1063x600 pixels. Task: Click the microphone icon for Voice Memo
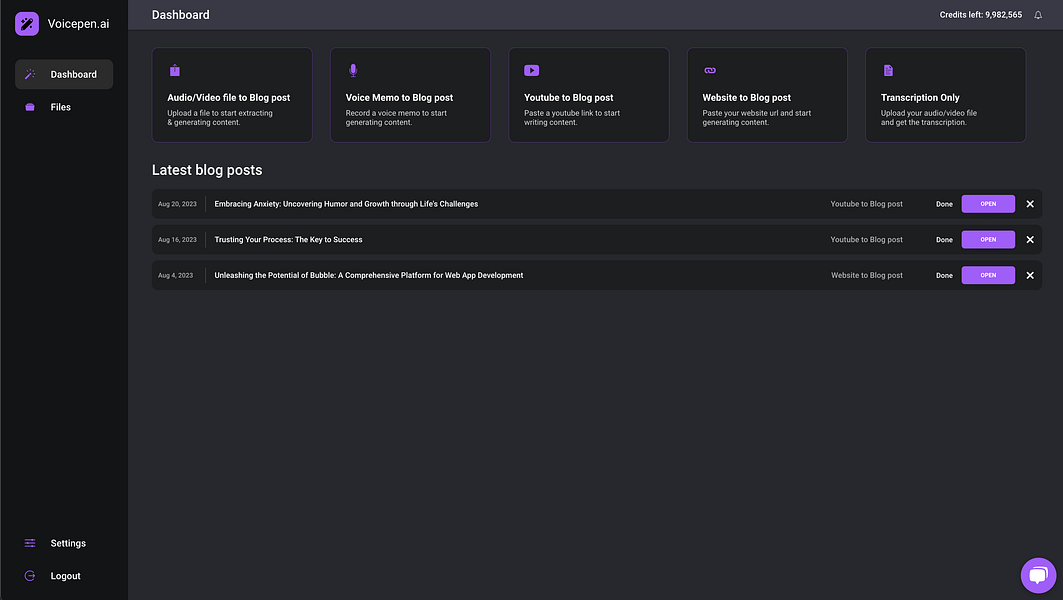click(353, 70)
